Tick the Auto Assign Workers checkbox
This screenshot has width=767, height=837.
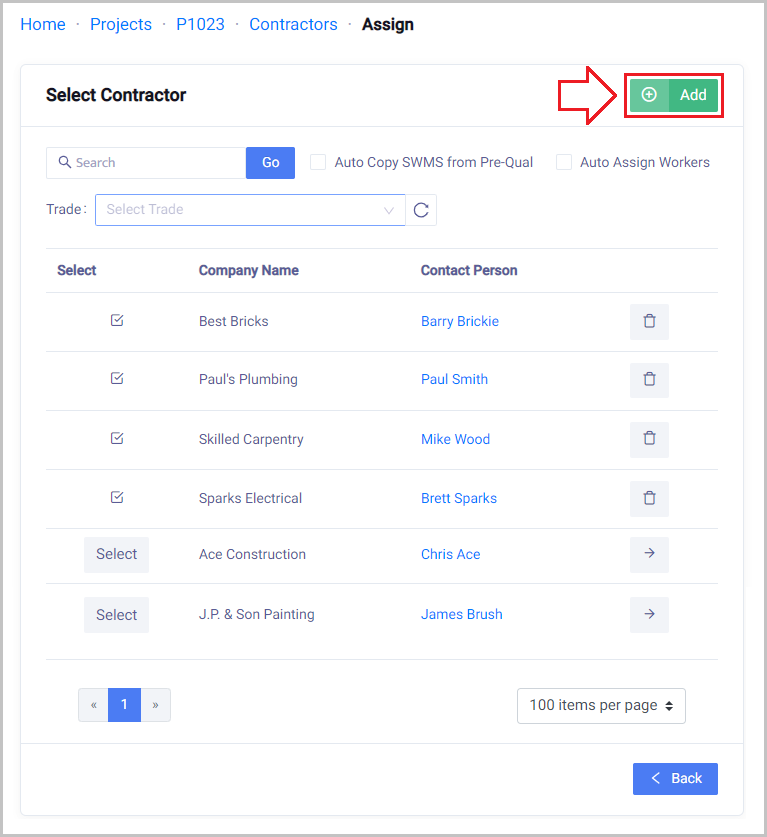(564, 162)
